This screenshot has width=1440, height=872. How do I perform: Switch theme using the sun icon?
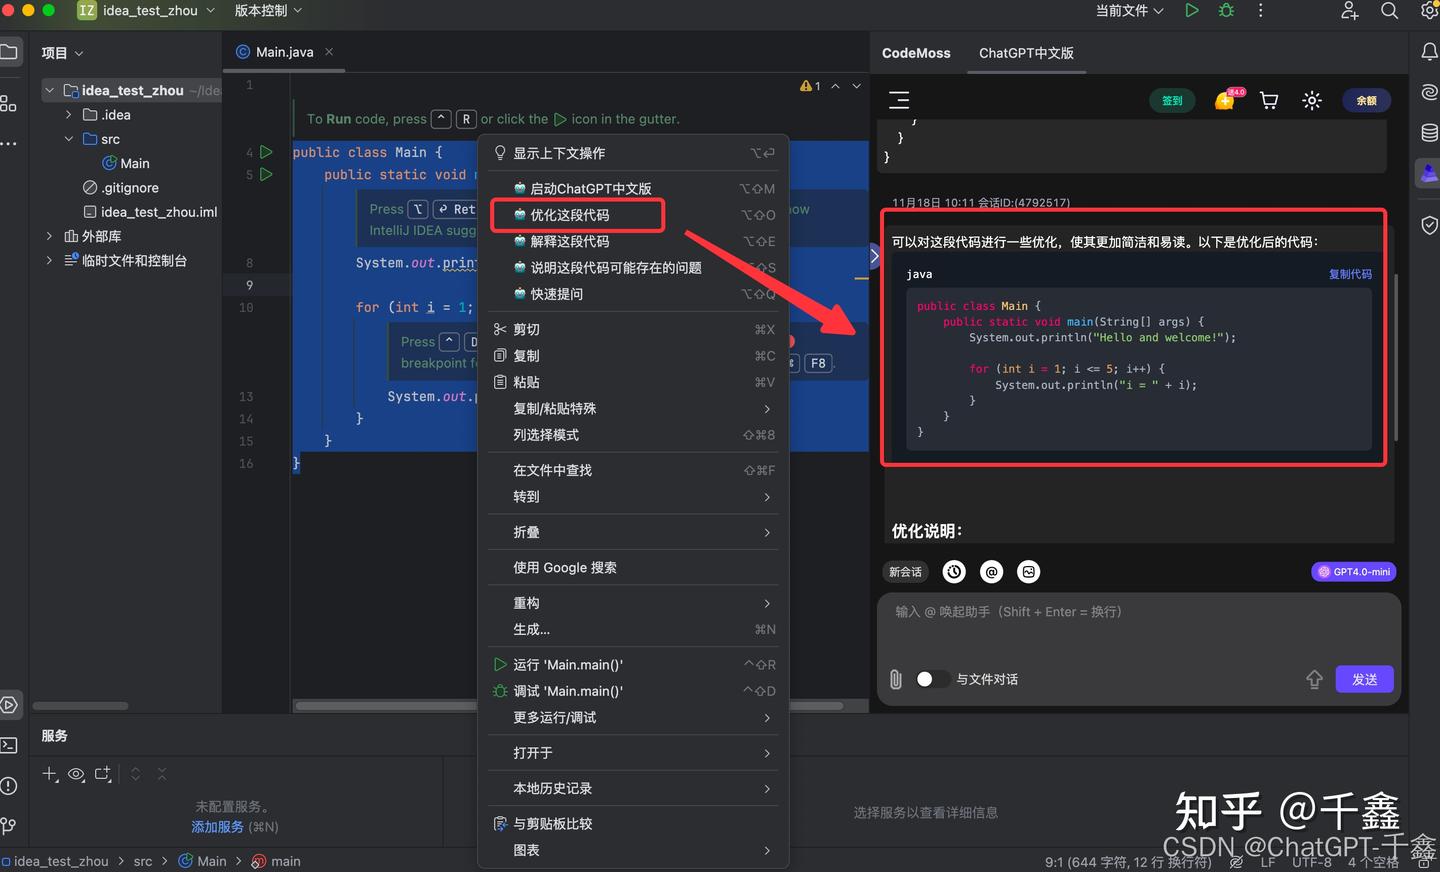tap(1312, 100)
